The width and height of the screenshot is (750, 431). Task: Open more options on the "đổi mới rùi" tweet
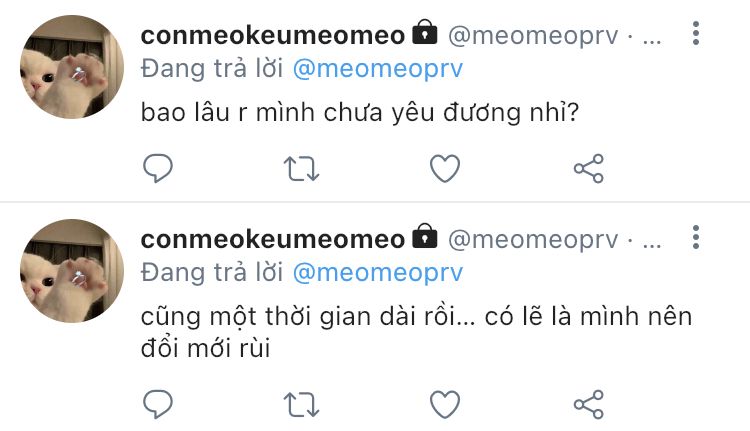696,237
